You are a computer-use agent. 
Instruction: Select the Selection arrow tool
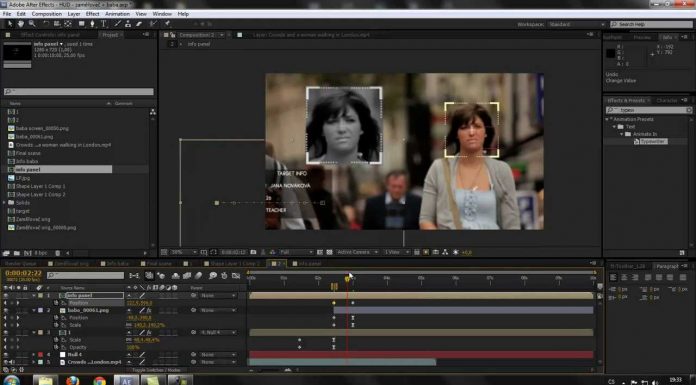(10, 24)
